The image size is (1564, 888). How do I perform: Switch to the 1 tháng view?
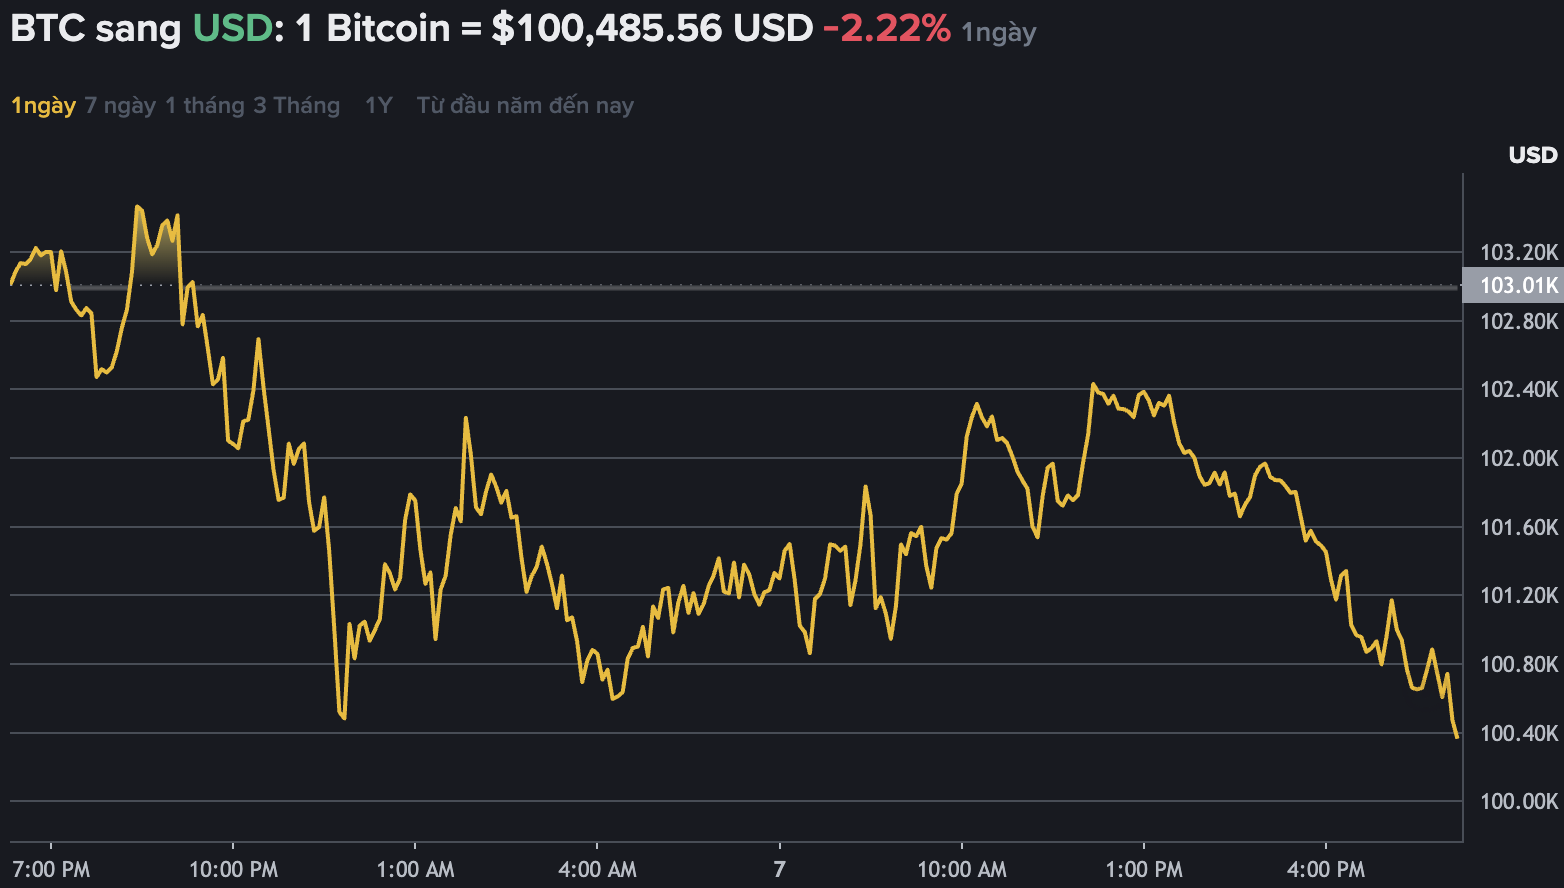click(x=204, y=104)
